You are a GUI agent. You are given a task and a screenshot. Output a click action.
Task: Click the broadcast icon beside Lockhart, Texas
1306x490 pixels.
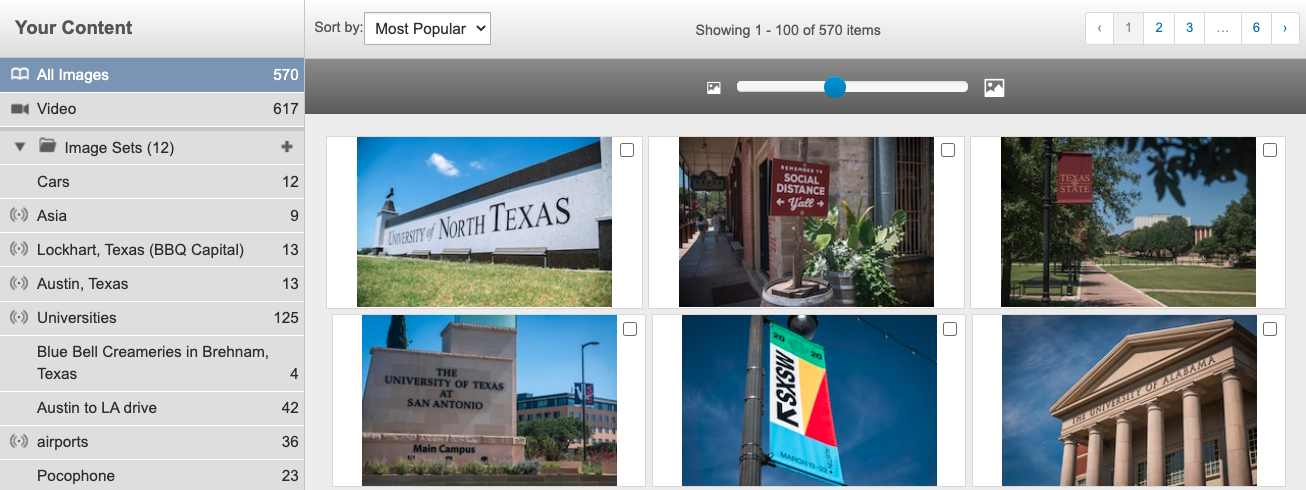[18, 249]
